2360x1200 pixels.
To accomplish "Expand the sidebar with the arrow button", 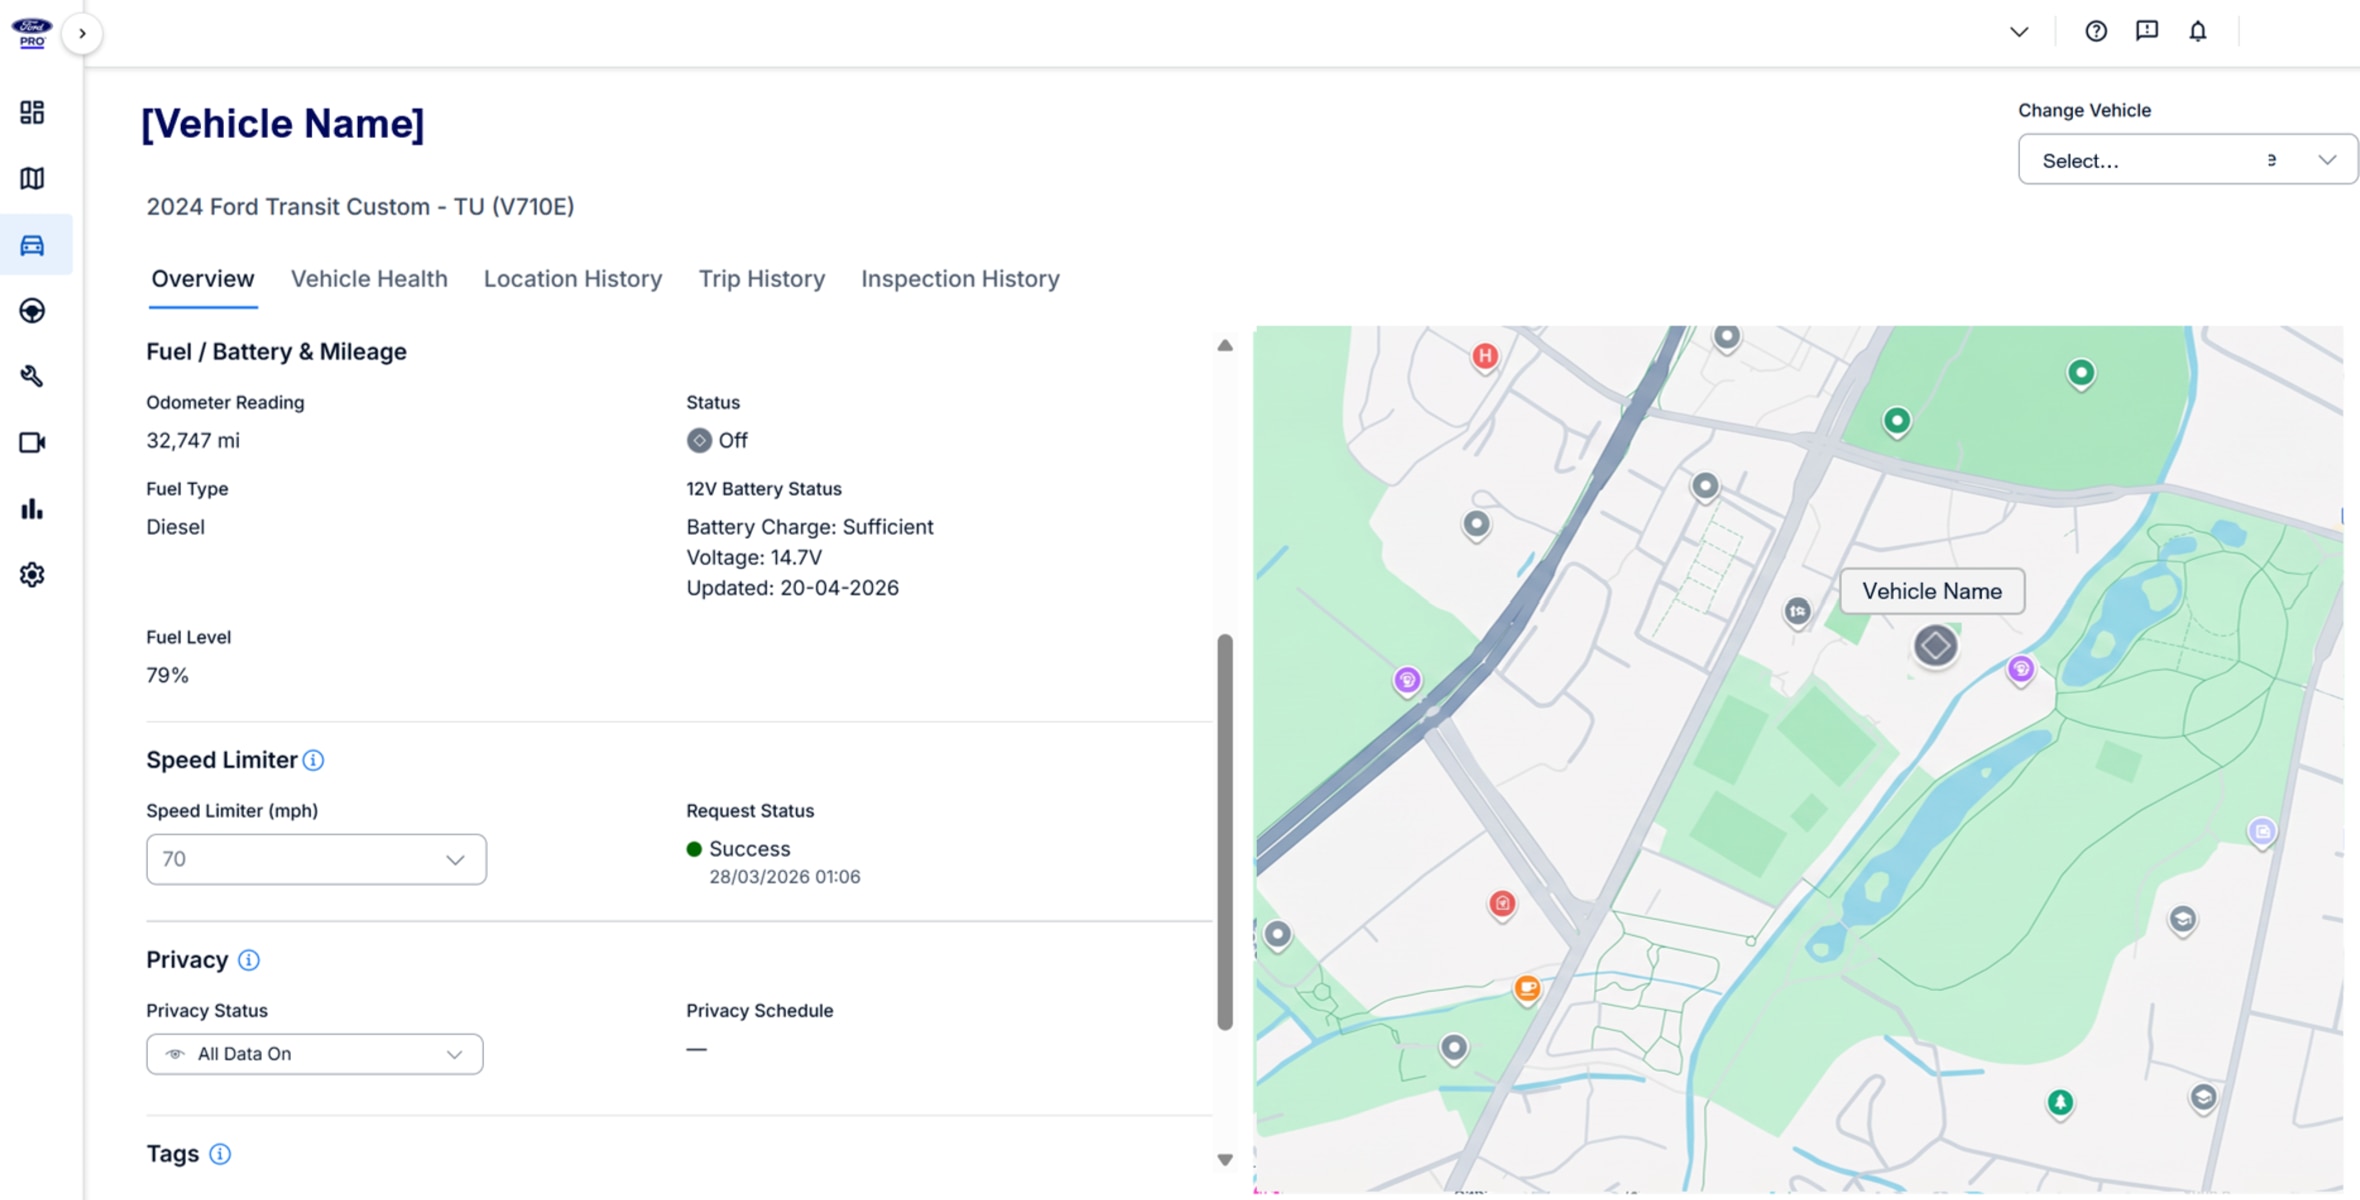I will 82,34.
